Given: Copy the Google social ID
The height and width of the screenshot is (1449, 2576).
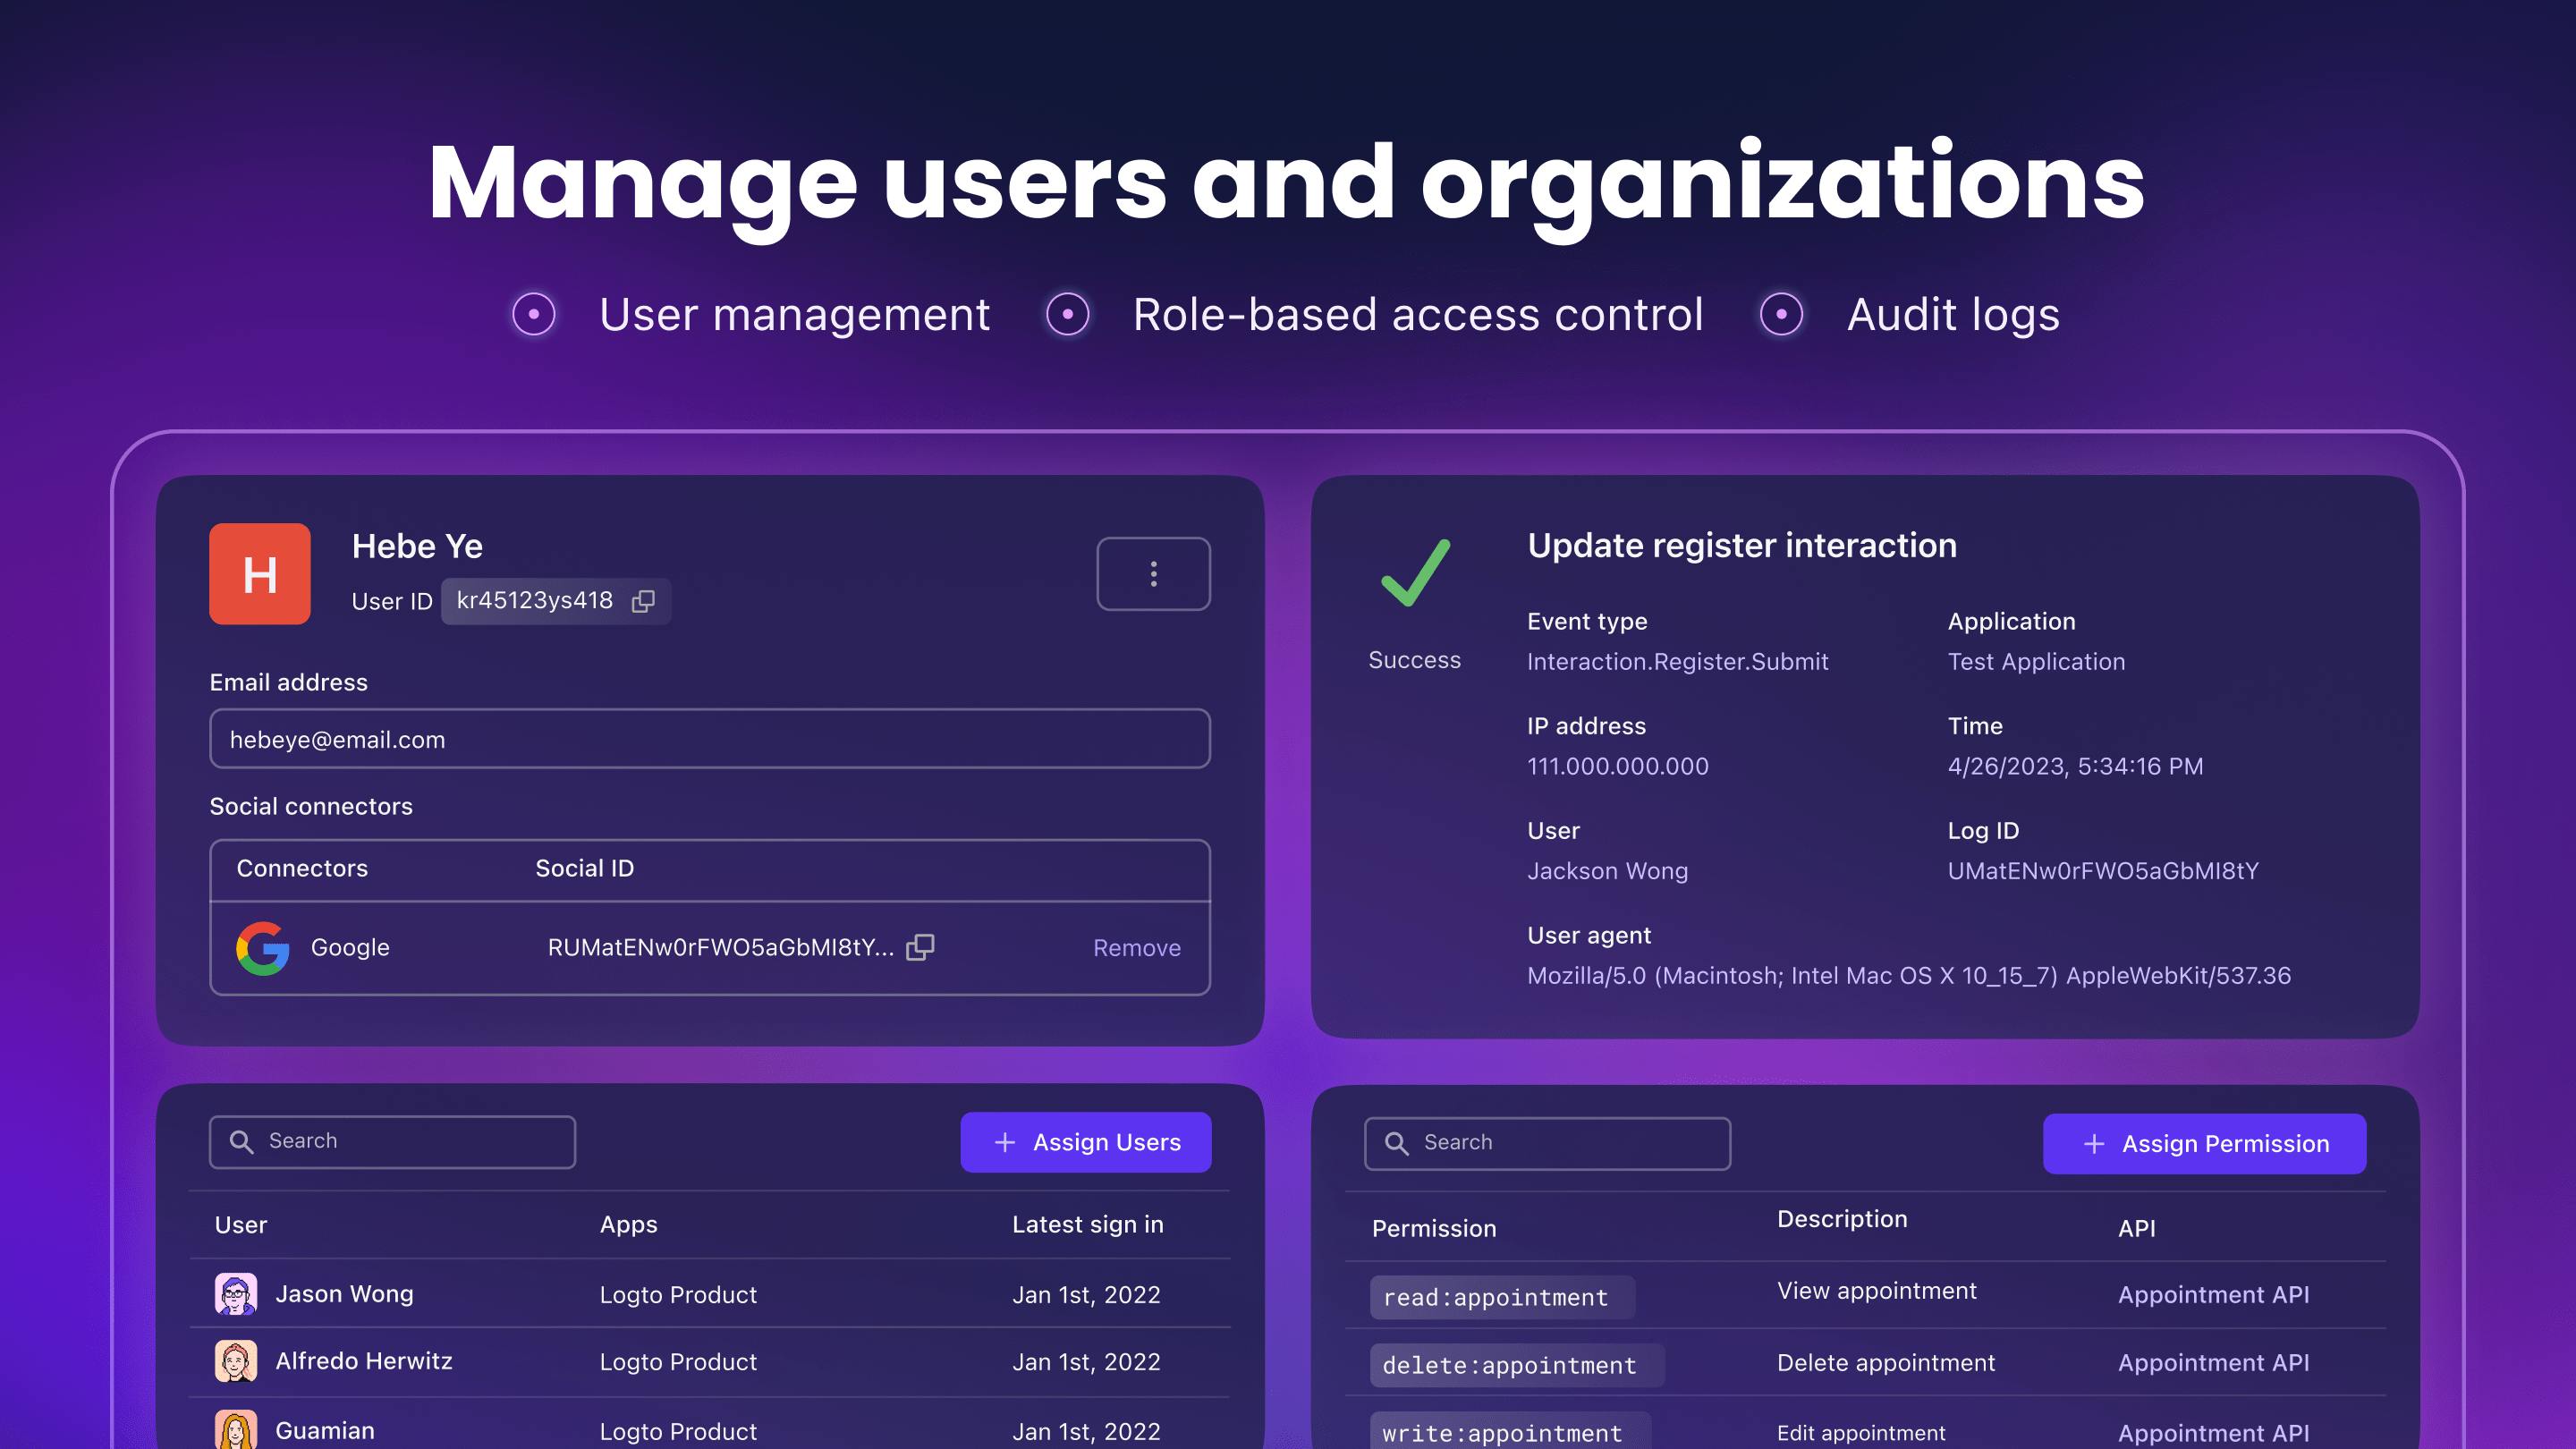Looking at the screenshot, I should [x=920, y=947].
